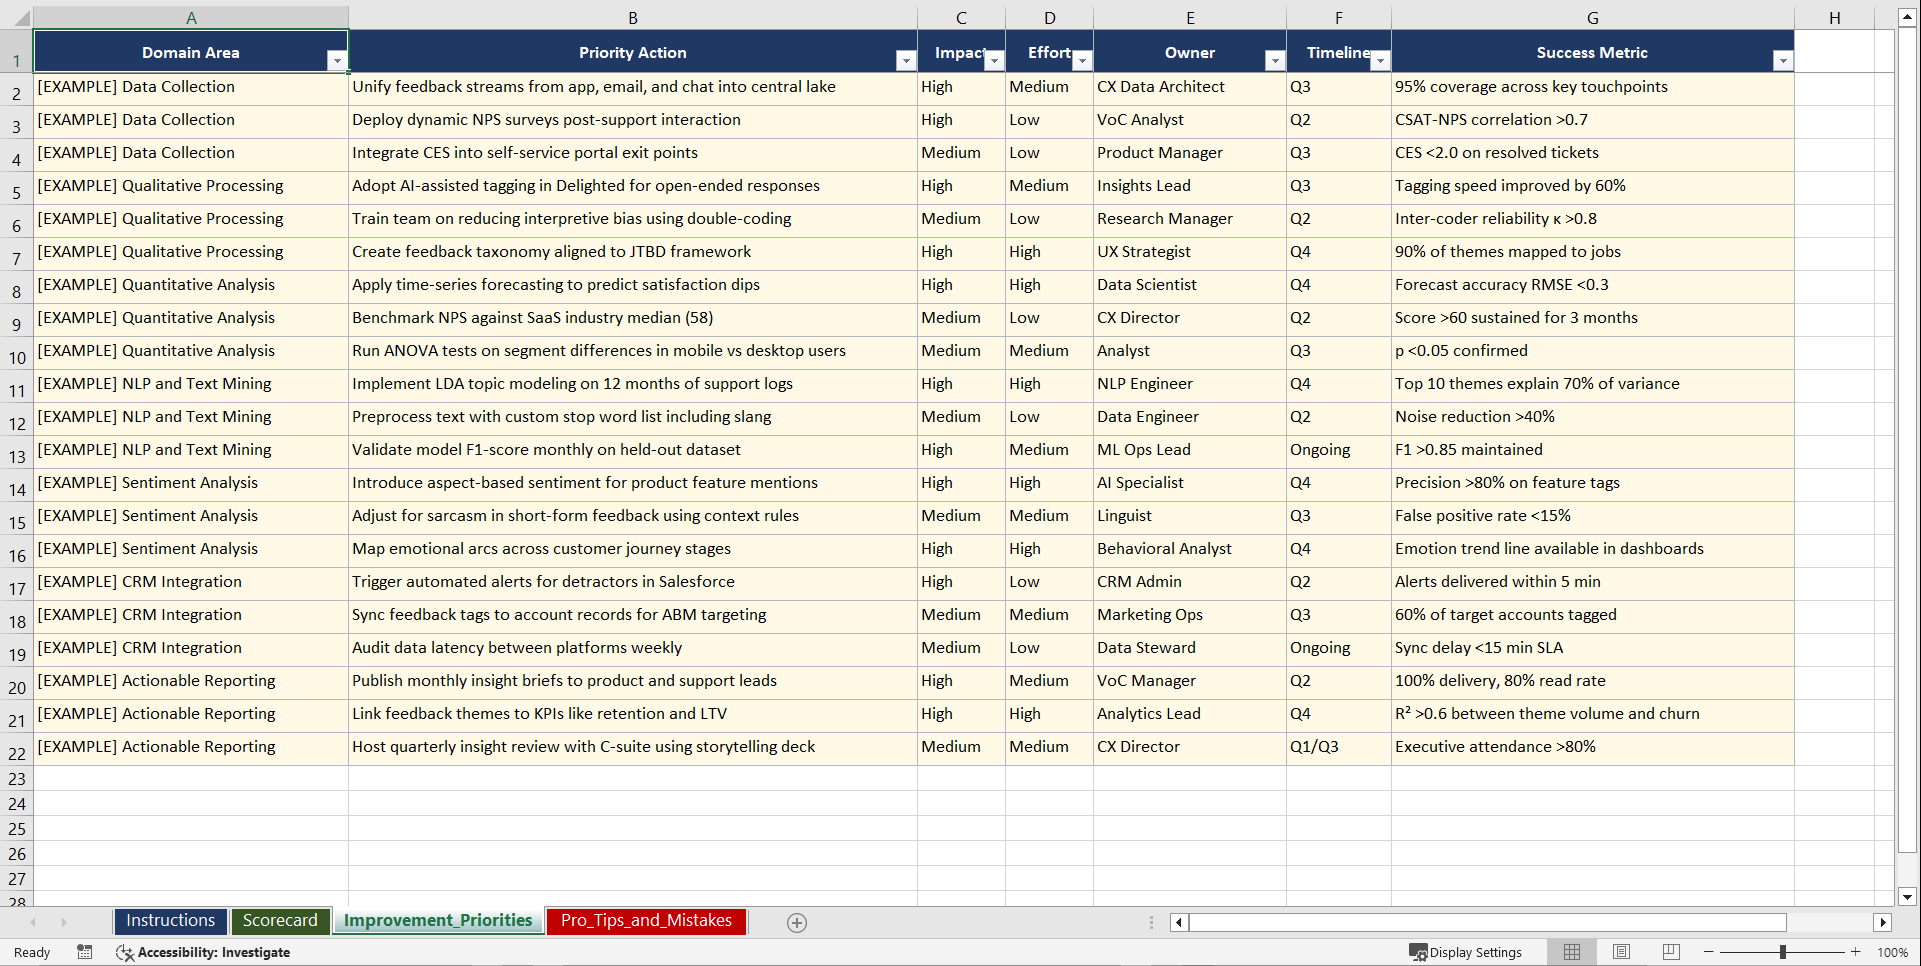Viewport: 1921px width, 966px height.
Task: Switch to Normal view in status bar
Action: pos(1571,952)
